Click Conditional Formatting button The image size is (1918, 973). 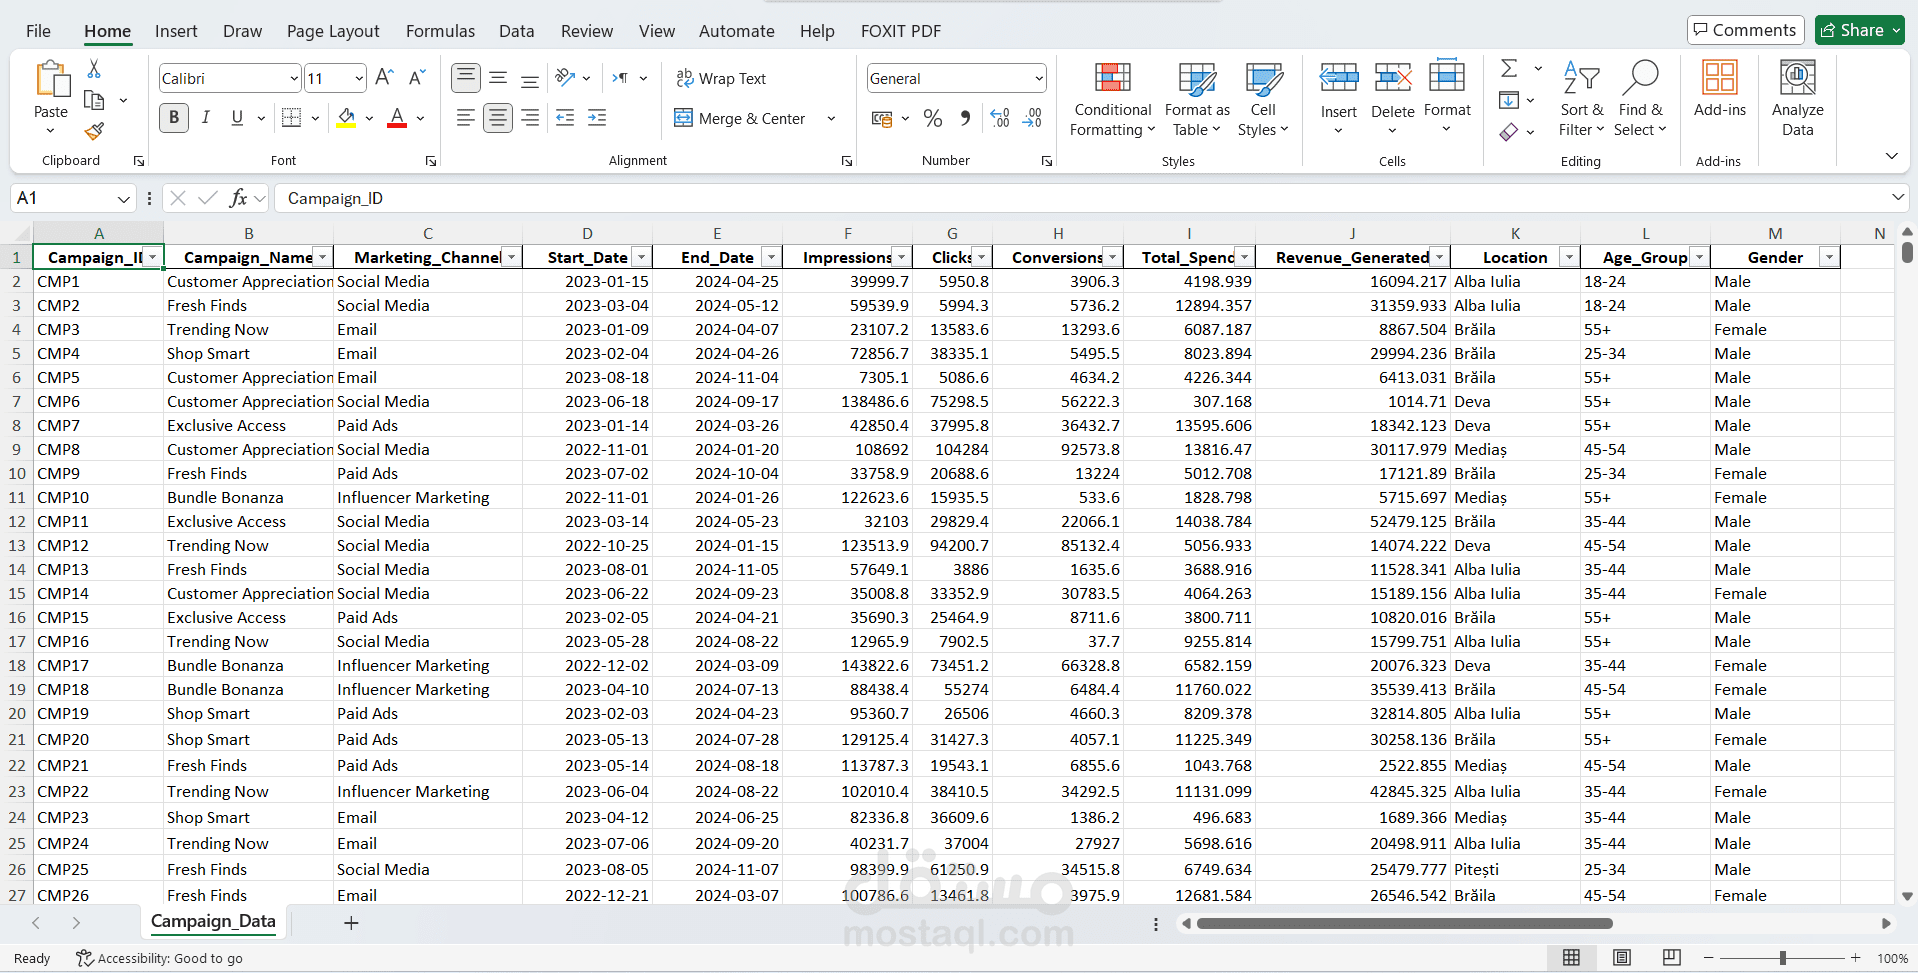[x=1112, y=98]
